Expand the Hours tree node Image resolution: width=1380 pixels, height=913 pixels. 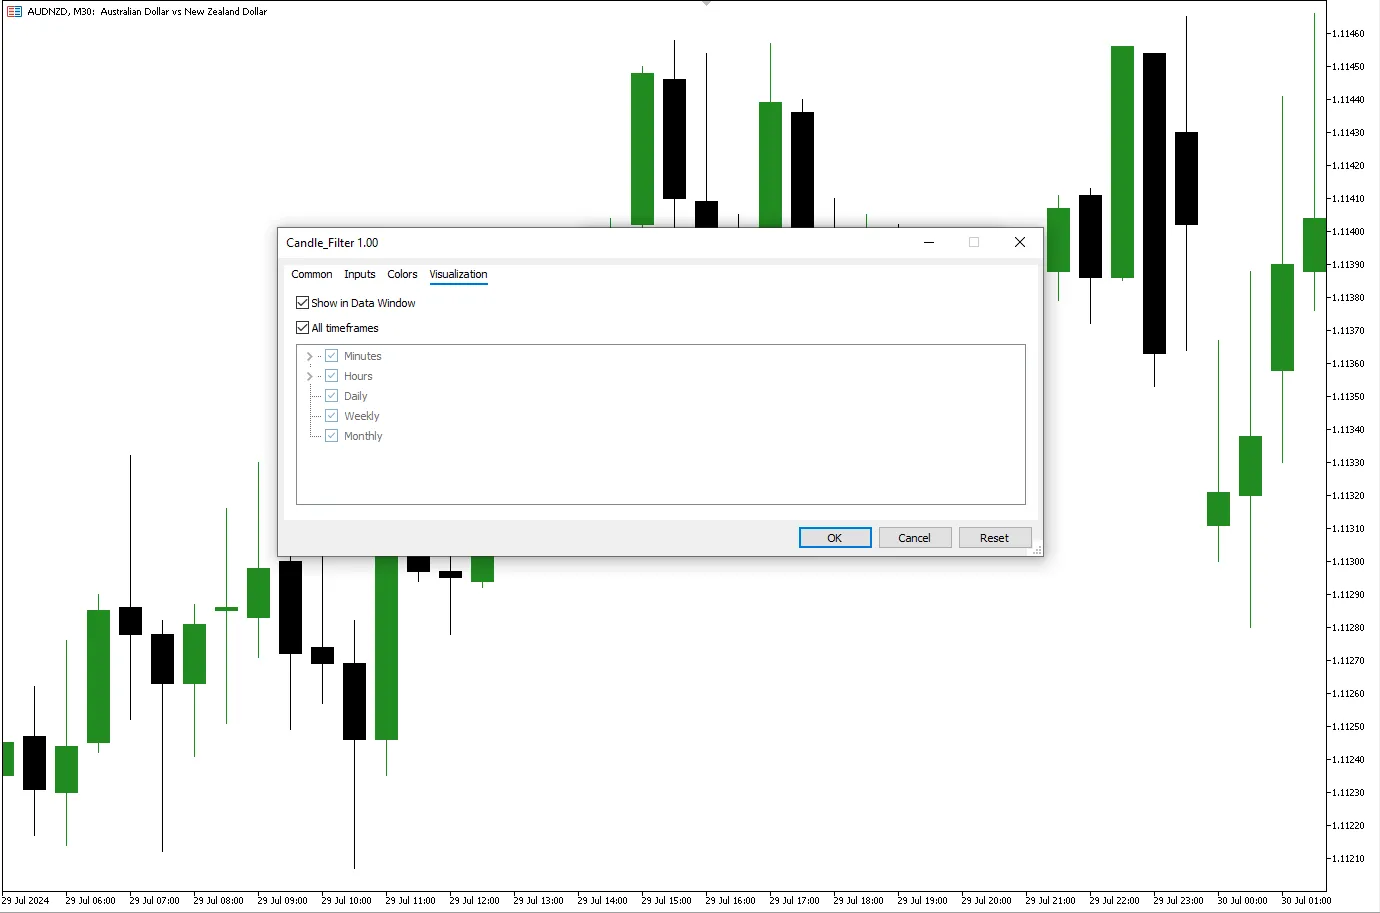tap(309, 376)
